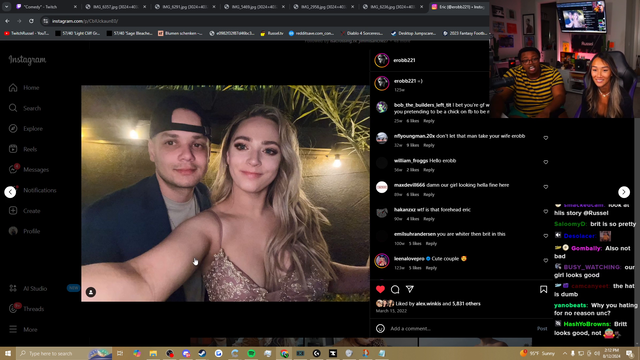This screenshot has height=360, width=640.
Task: Click the tagged people icon on photo
Action: pos(91,292)
